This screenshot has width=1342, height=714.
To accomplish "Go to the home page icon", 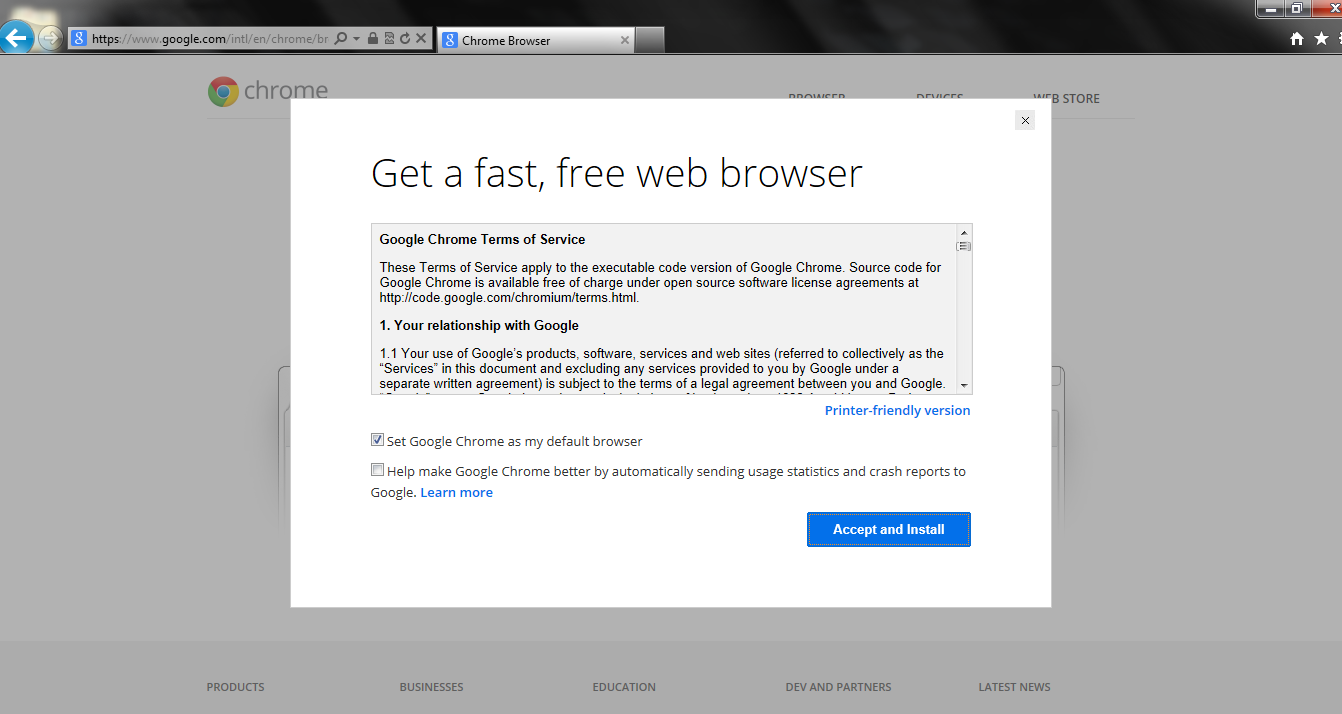I will [1297, 39].
